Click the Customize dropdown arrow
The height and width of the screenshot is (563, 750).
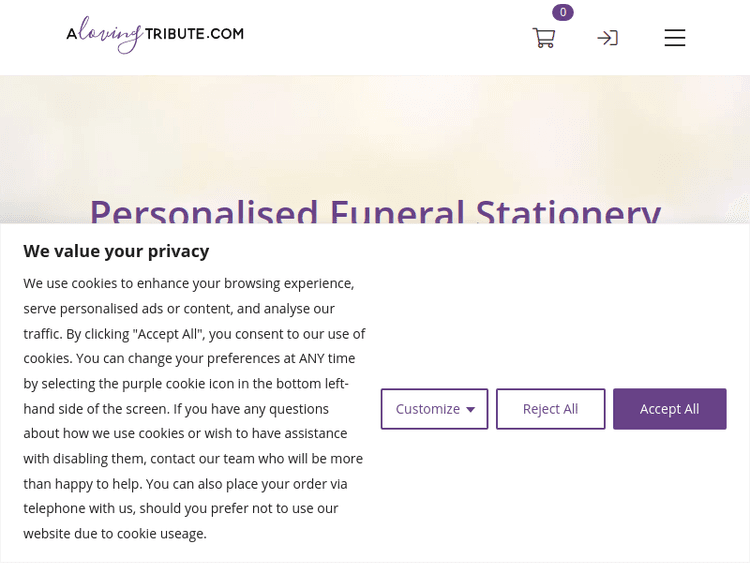click(471, 410)
